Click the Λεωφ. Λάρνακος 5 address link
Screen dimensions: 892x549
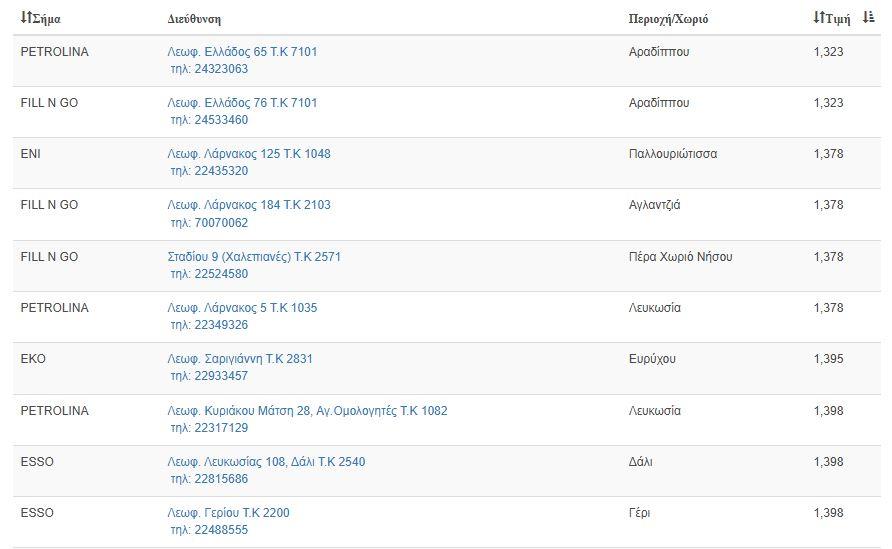pyautogui.click(x=242, y=308)
